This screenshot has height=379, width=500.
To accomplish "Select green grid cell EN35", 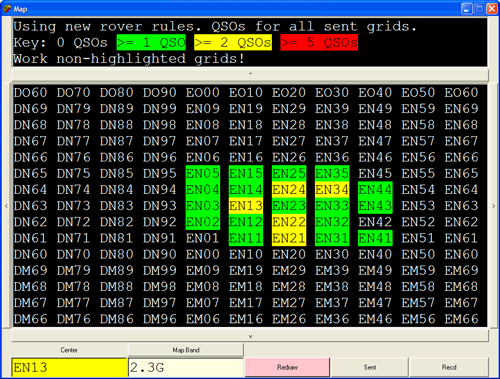I will tap(332, 173).
